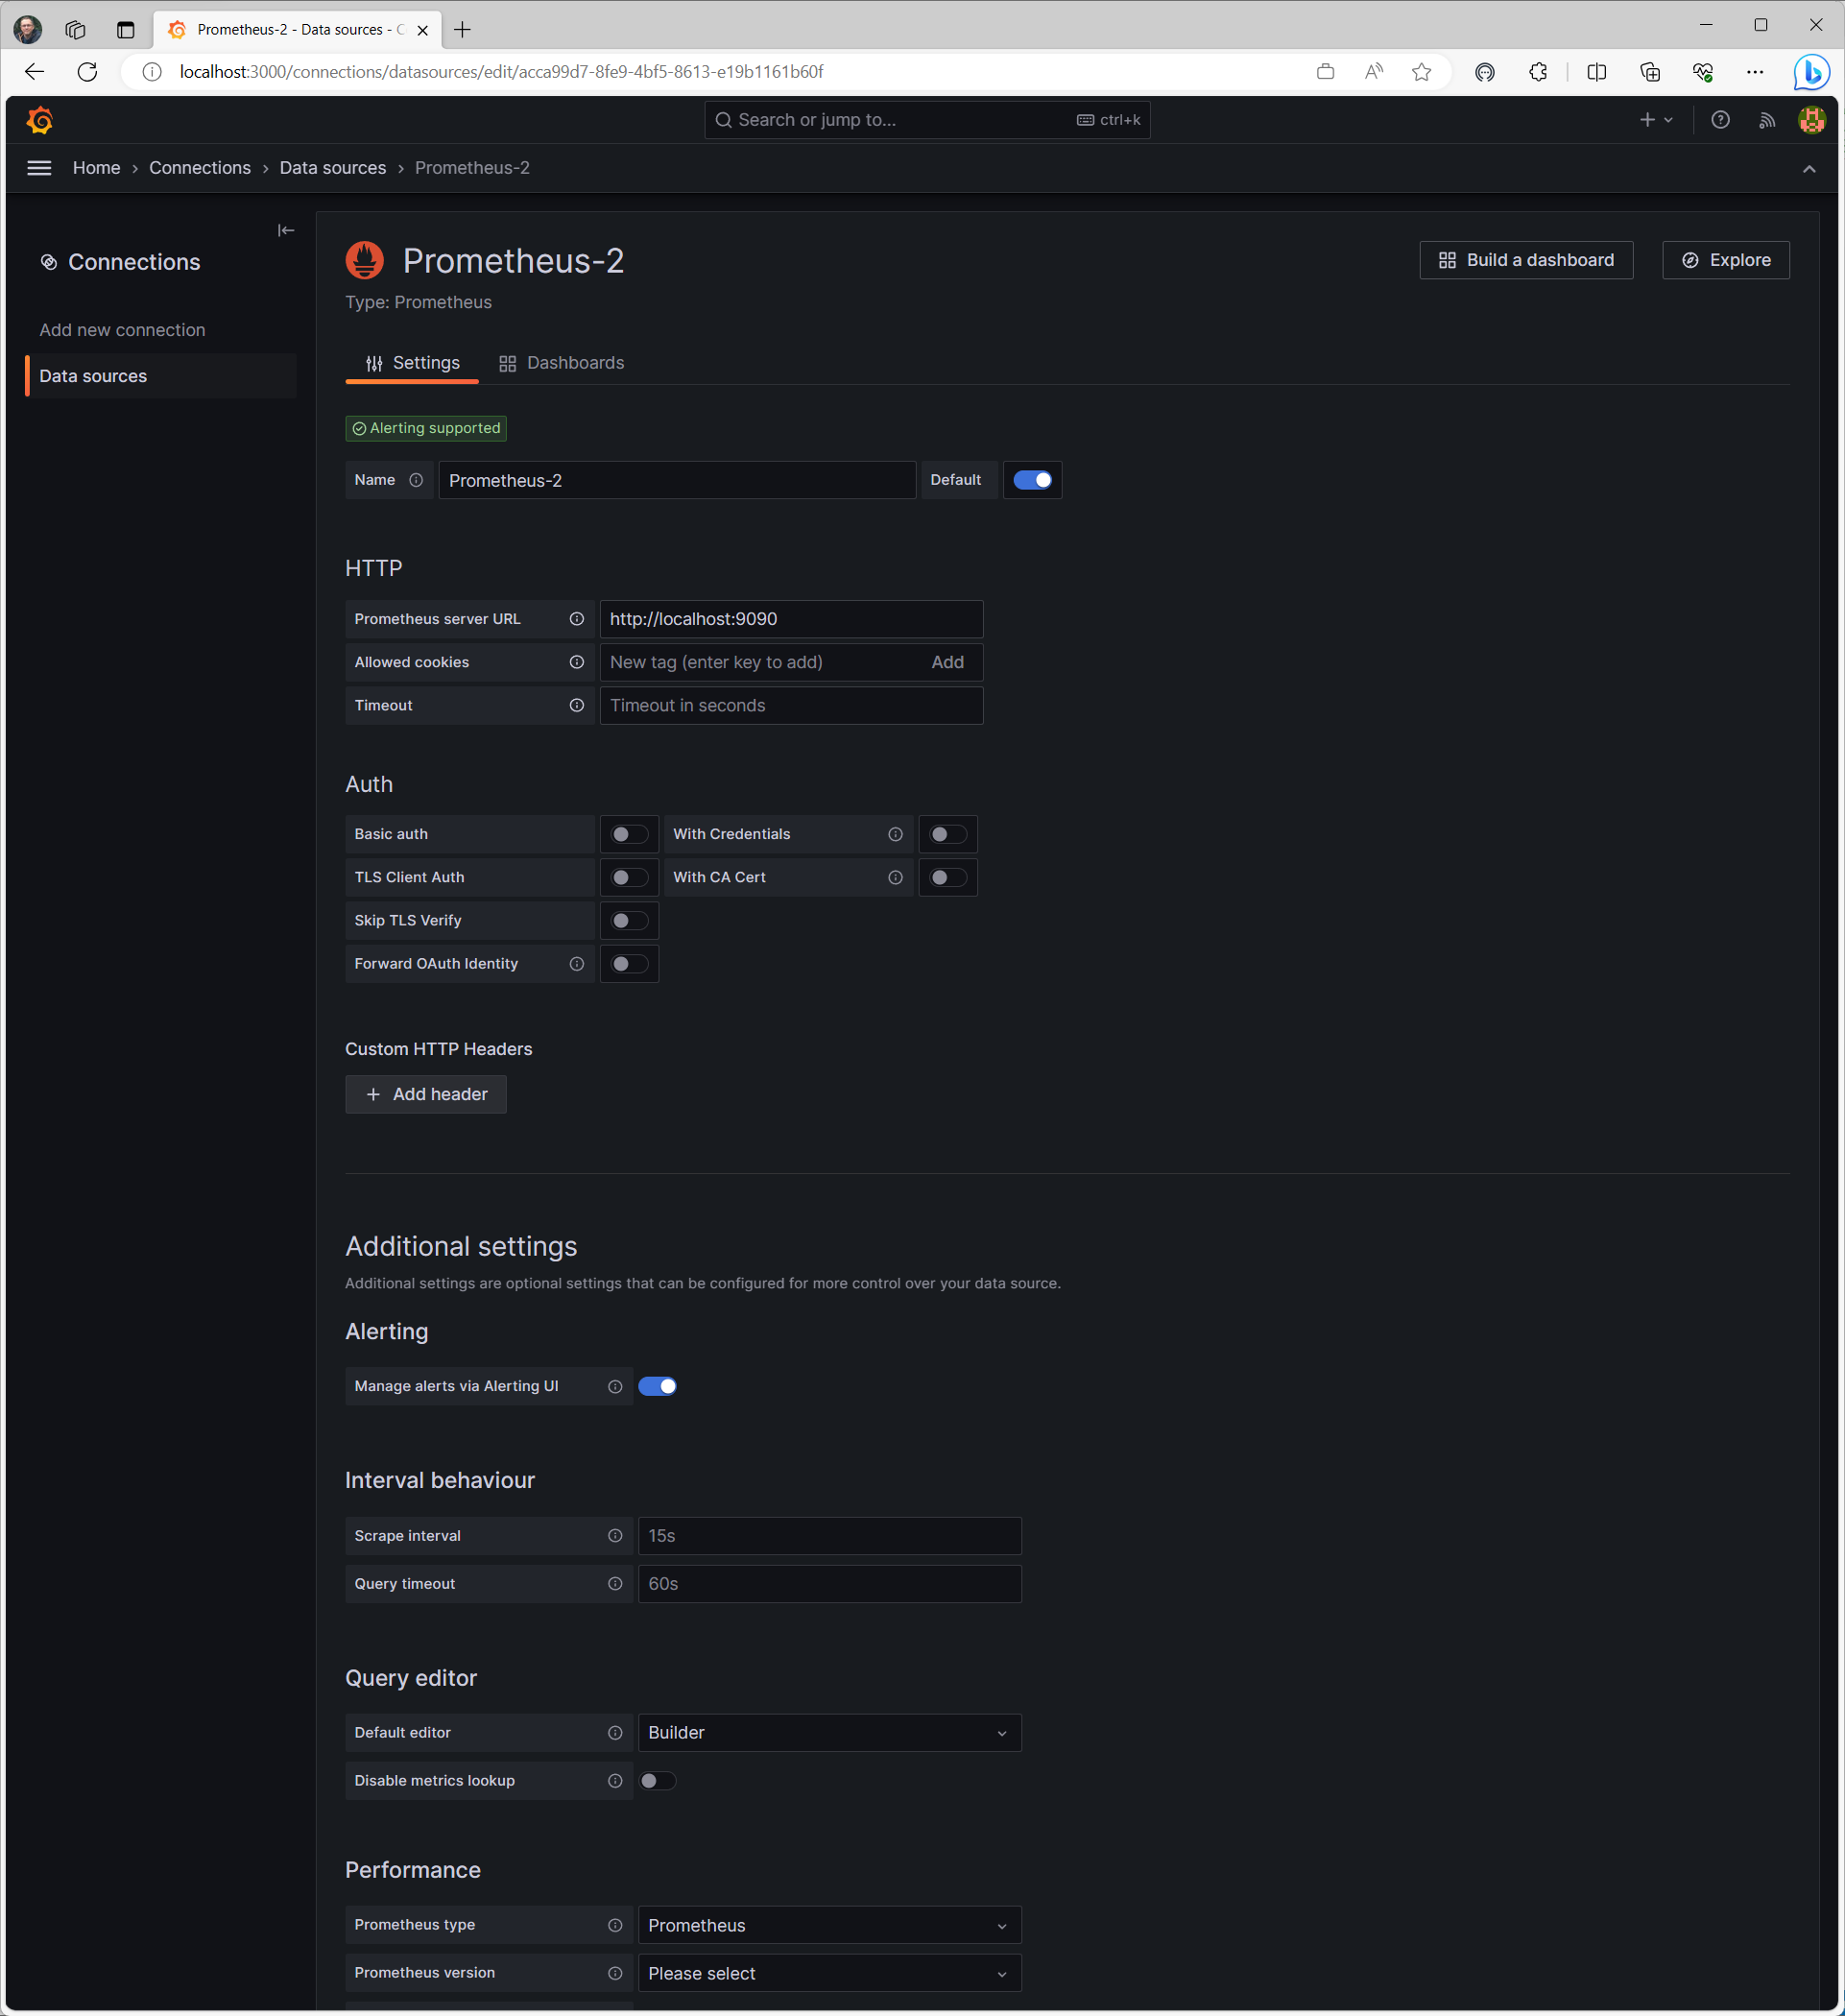Open the news feed RSS icon
This screenshot has width=1845, height=2016.
(x=1767, y=120)
